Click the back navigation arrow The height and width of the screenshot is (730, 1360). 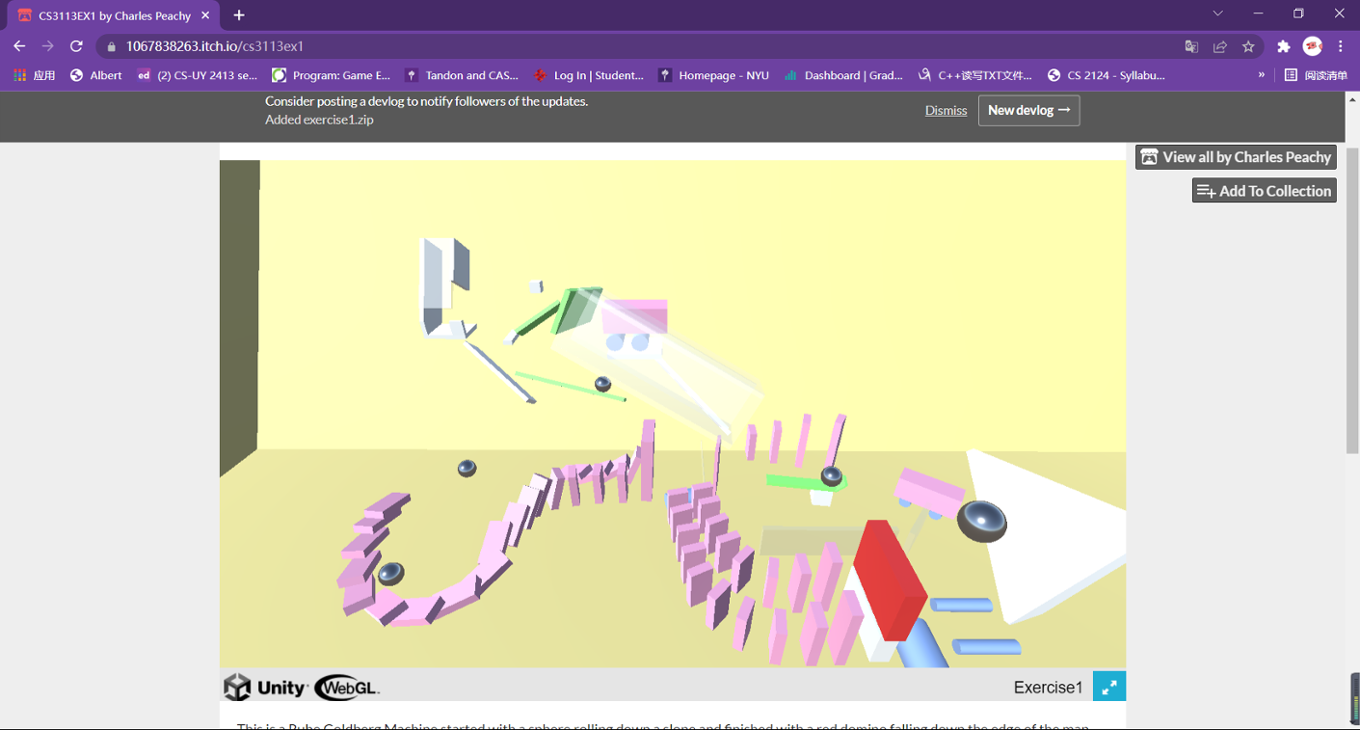19,46
